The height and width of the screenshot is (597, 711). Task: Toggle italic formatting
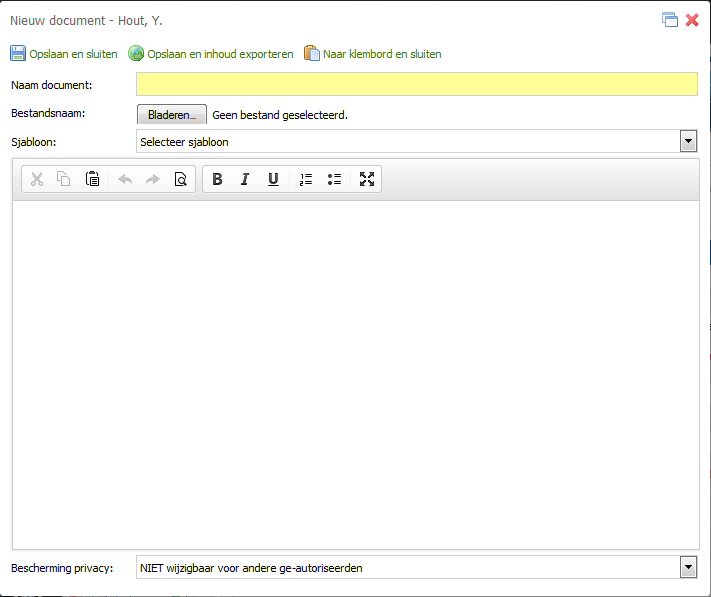pos(245,179)
